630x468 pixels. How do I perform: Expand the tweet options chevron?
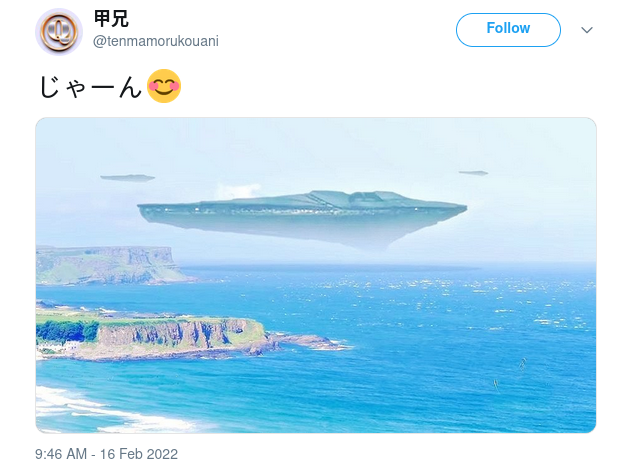587,30
